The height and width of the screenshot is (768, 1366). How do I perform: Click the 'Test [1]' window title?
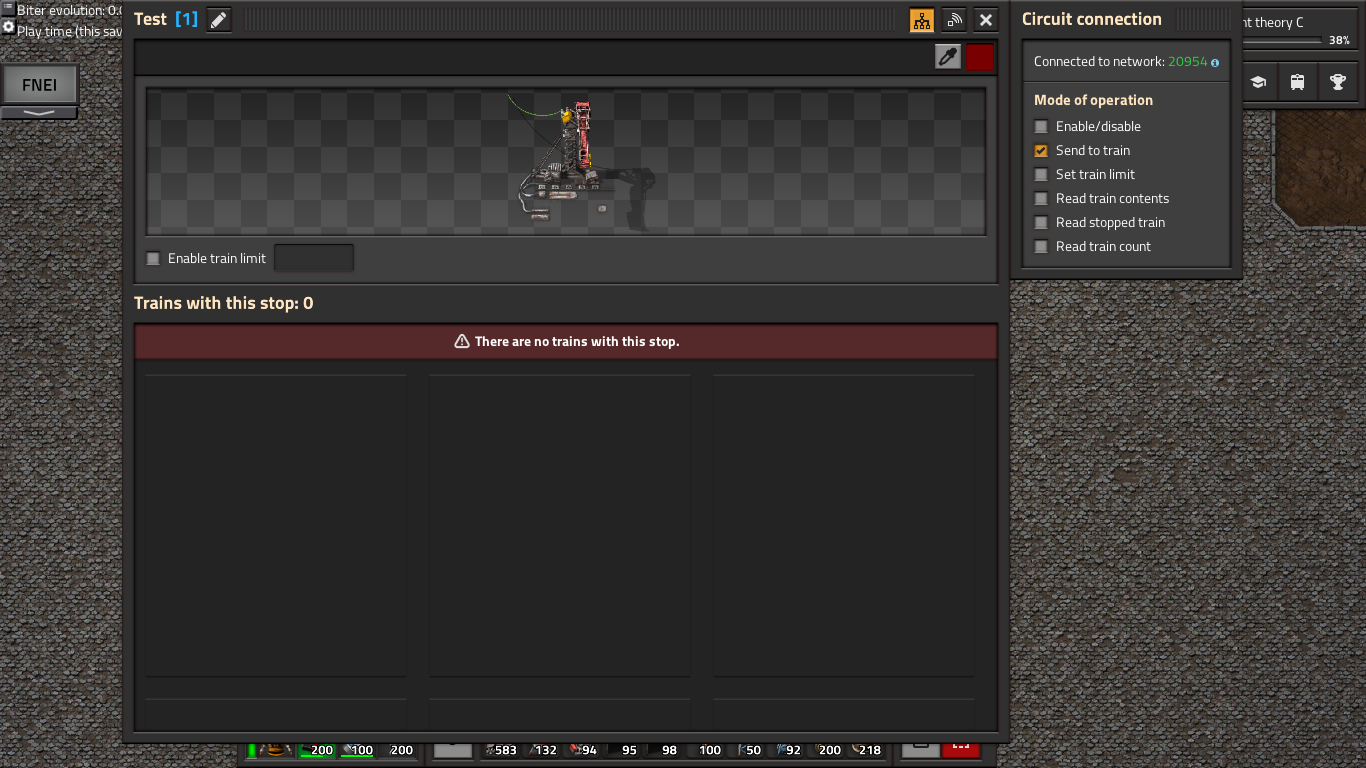[166, 19]
